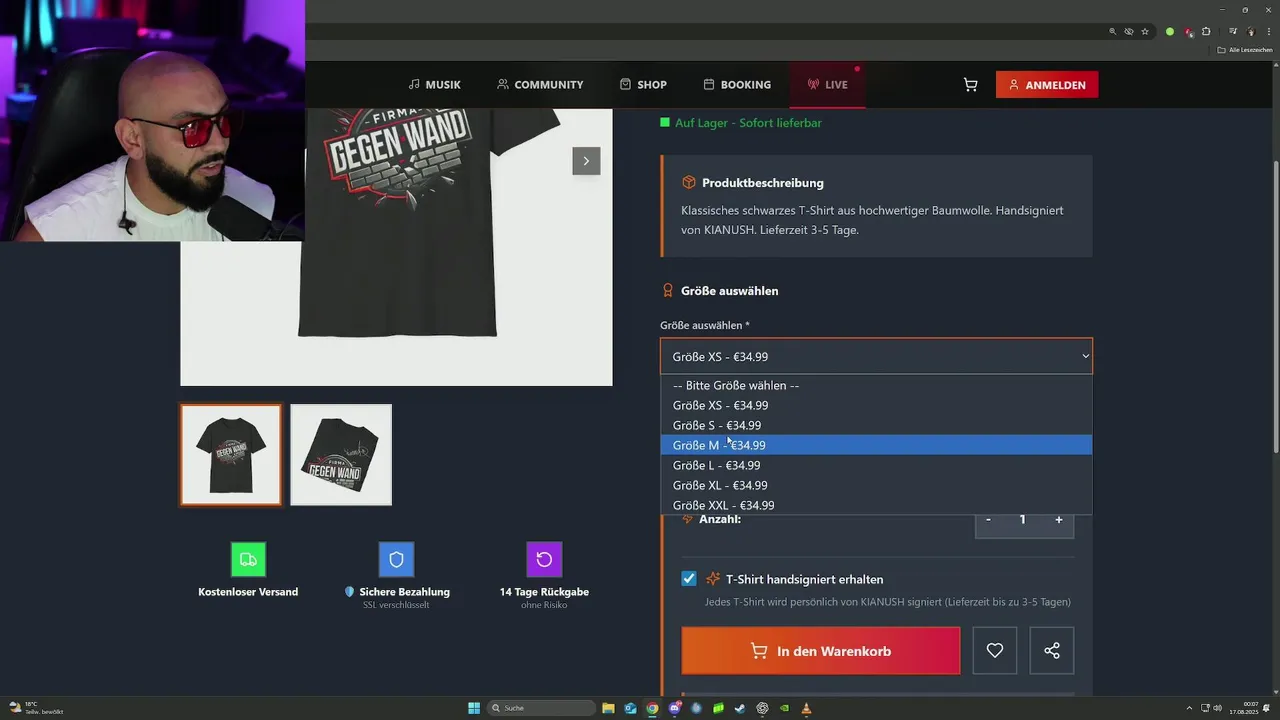Open the shopping cart icon
The width and height of the screenshot is (1280, 720).
click(x=970, y=85)
